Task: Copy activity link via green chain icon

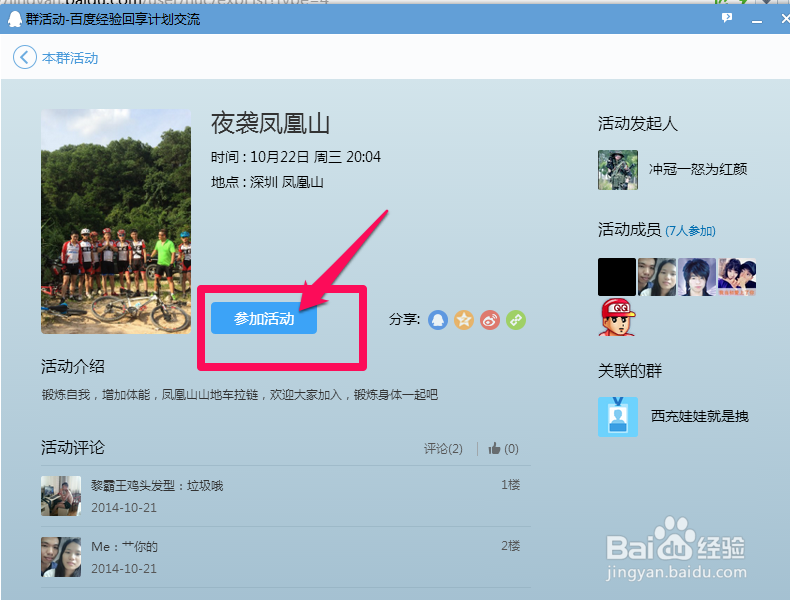Action: [516, 319]
